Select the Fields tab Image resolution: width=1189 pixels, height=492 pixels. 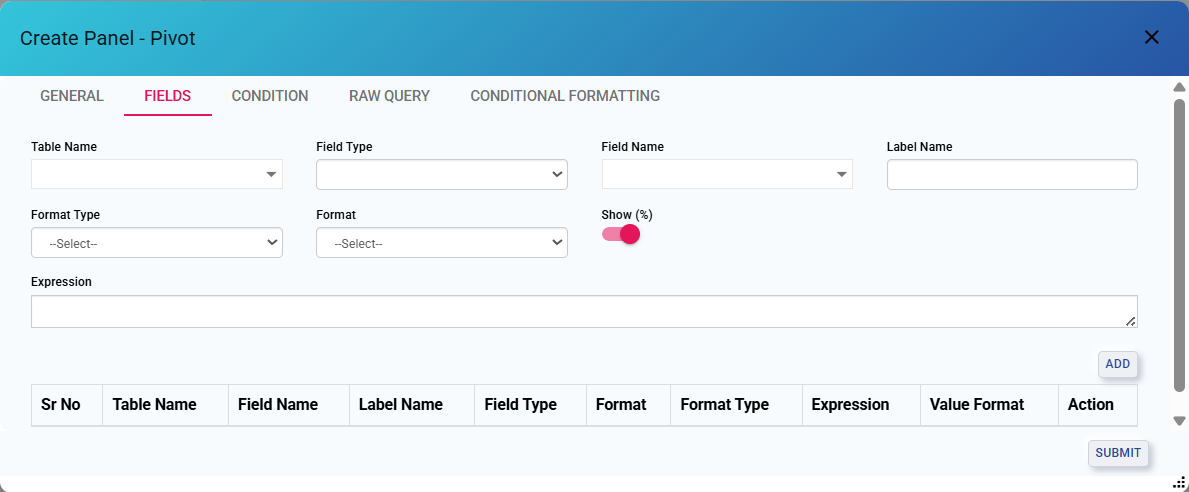click(x=167, y=96)
